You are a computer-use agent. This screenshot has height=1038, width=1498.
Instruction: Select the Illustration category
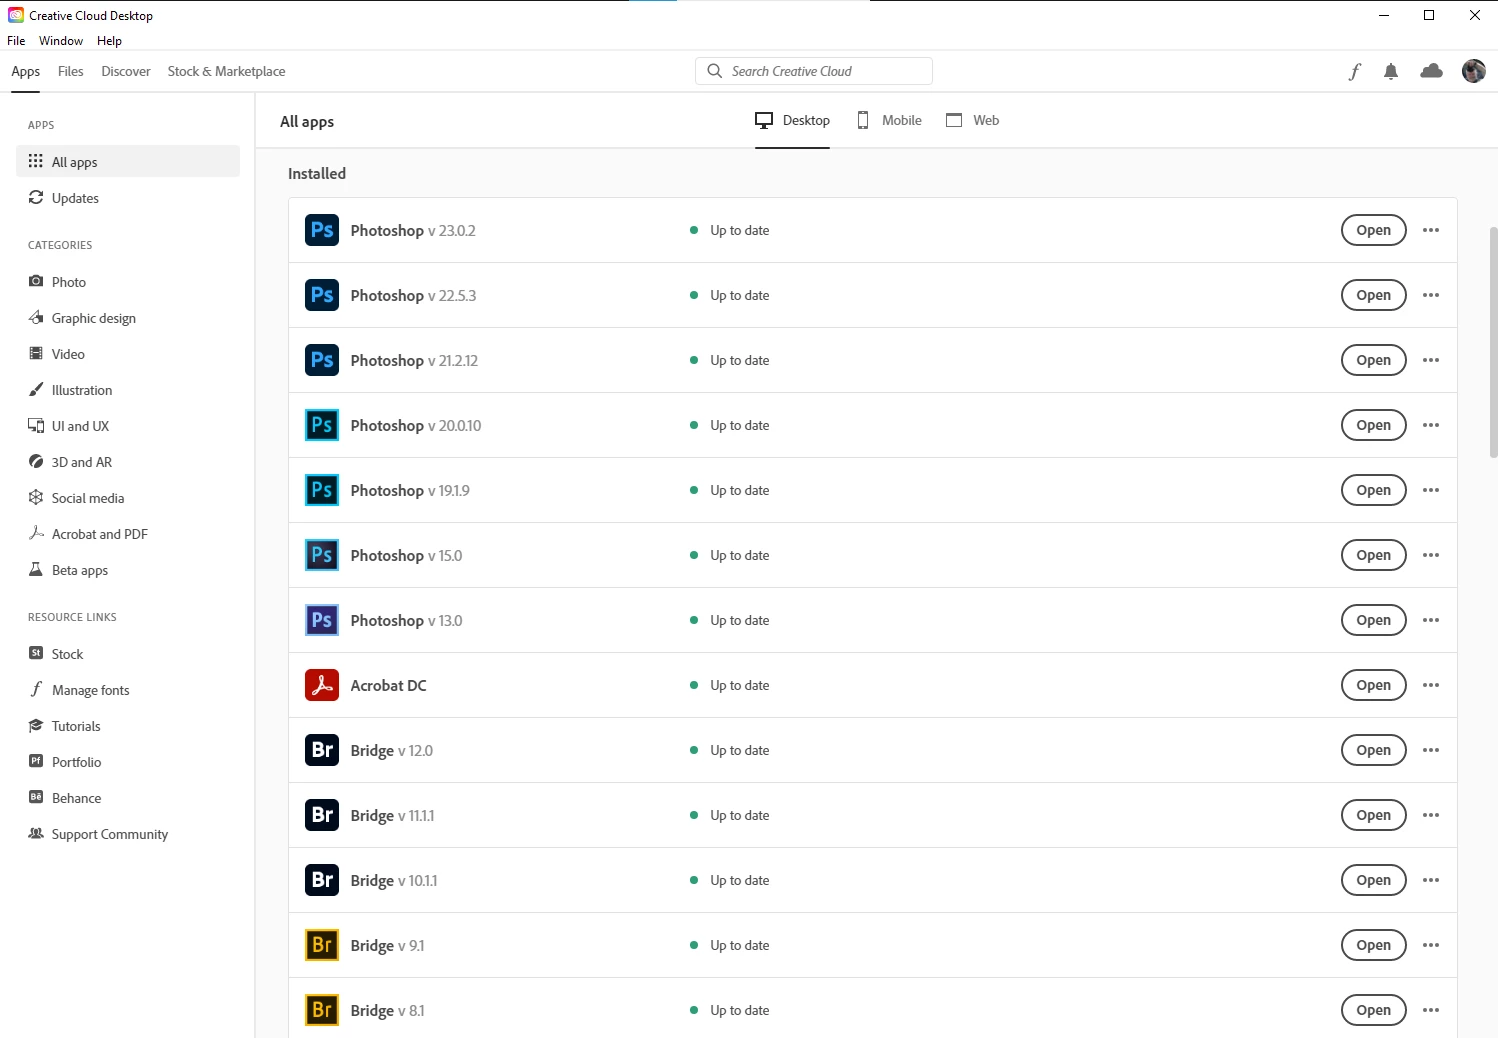tap(128, 390)
